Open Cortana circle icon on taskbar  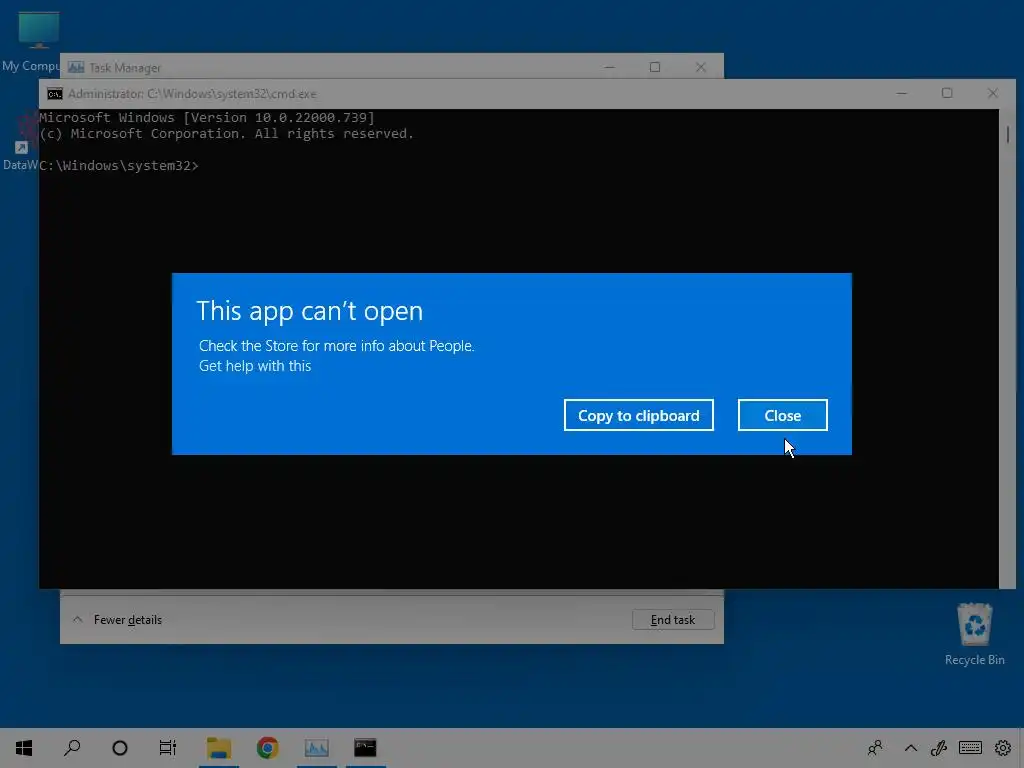(120, 748)
